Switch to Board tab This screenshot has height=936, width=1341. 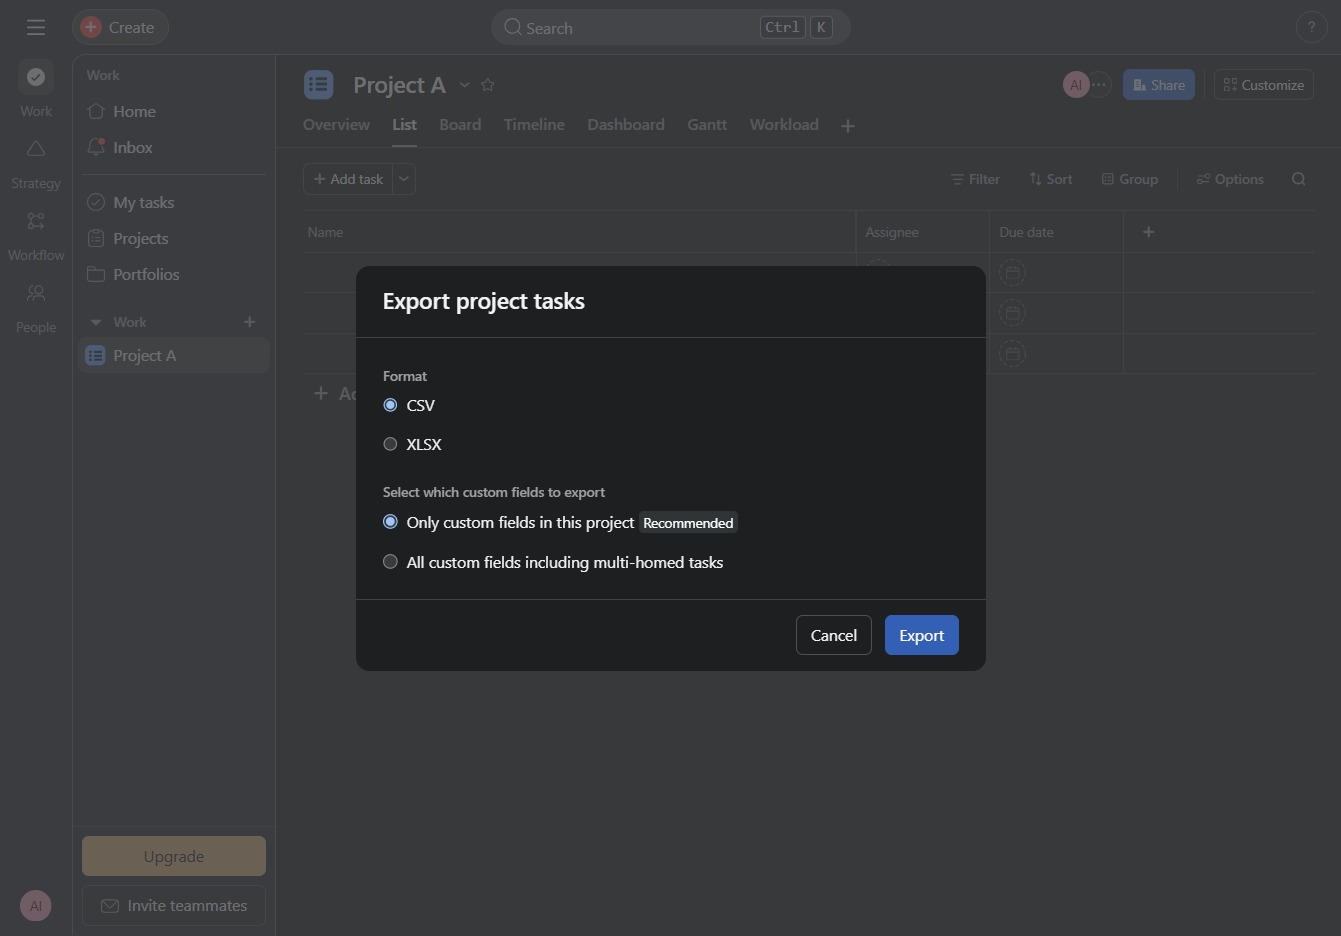click(460, 125)
